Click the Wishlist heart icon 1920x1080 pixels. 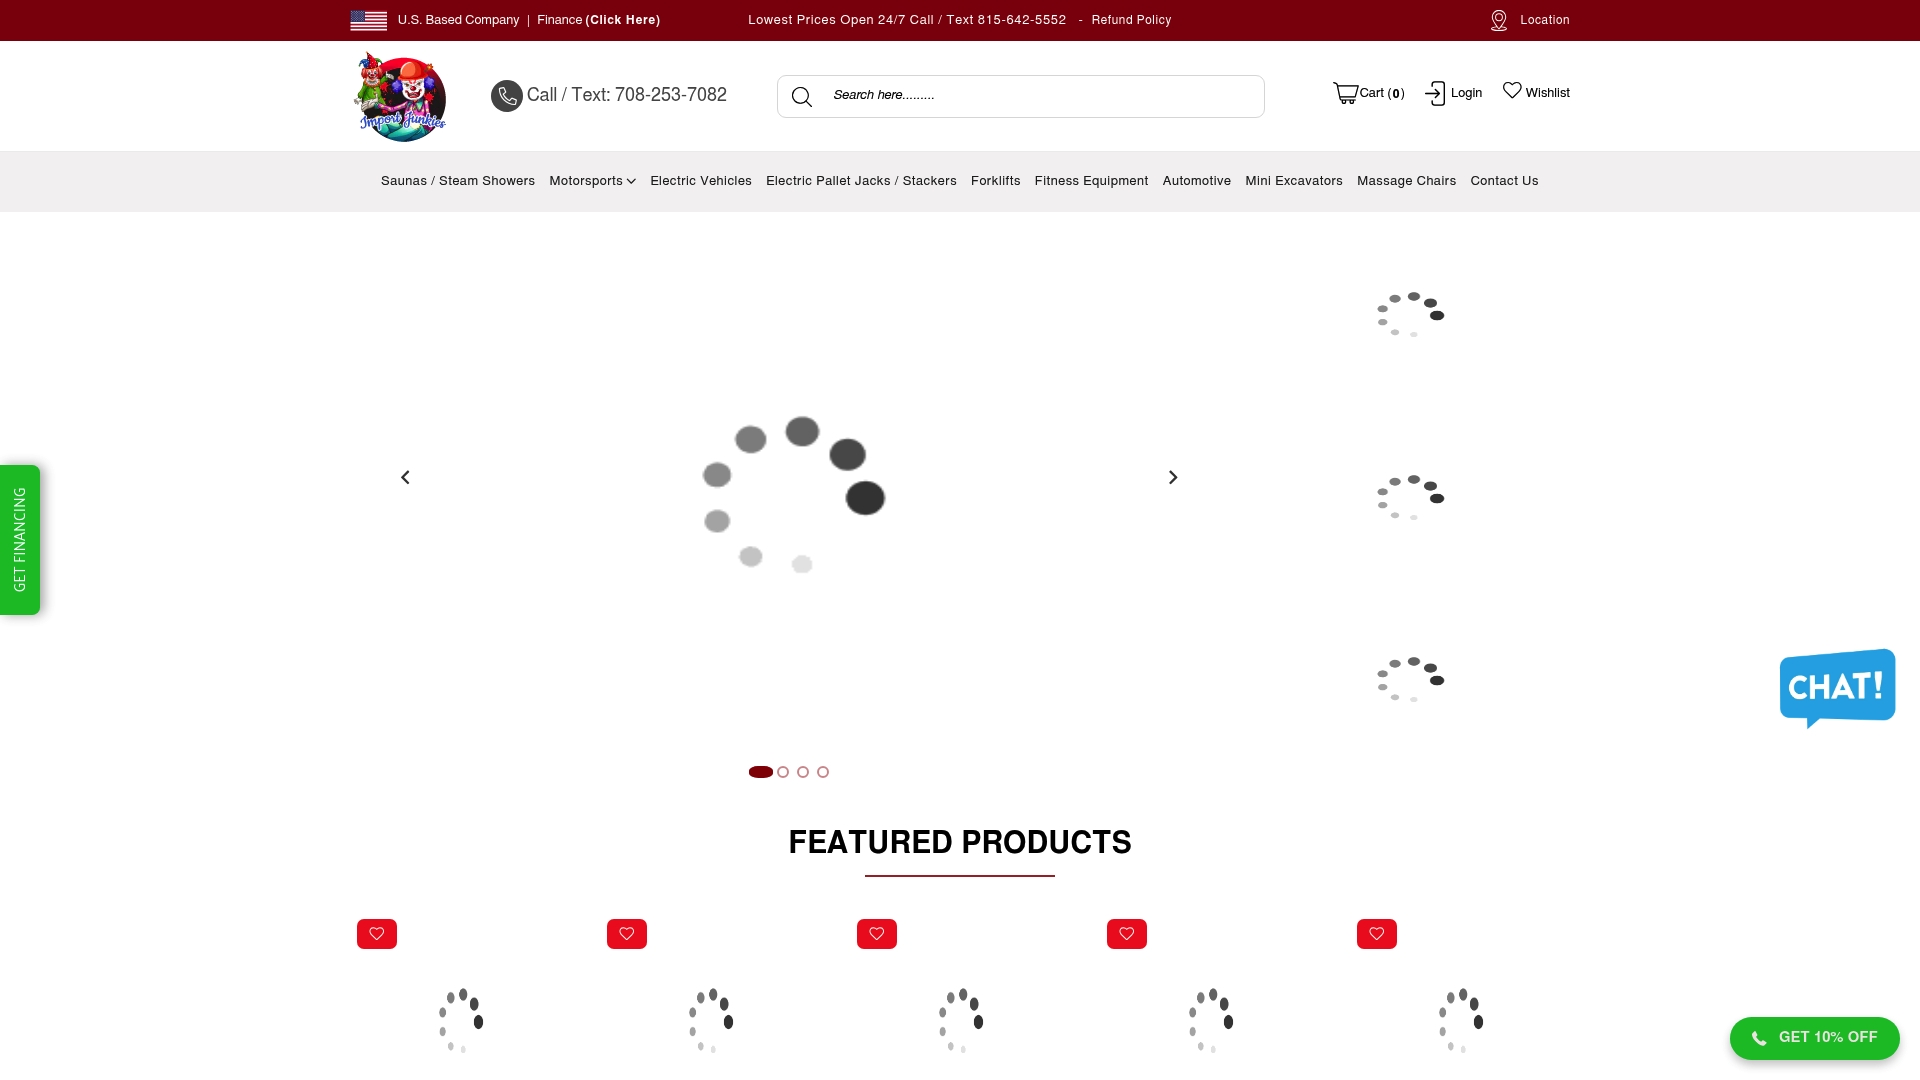[1512, 90]
